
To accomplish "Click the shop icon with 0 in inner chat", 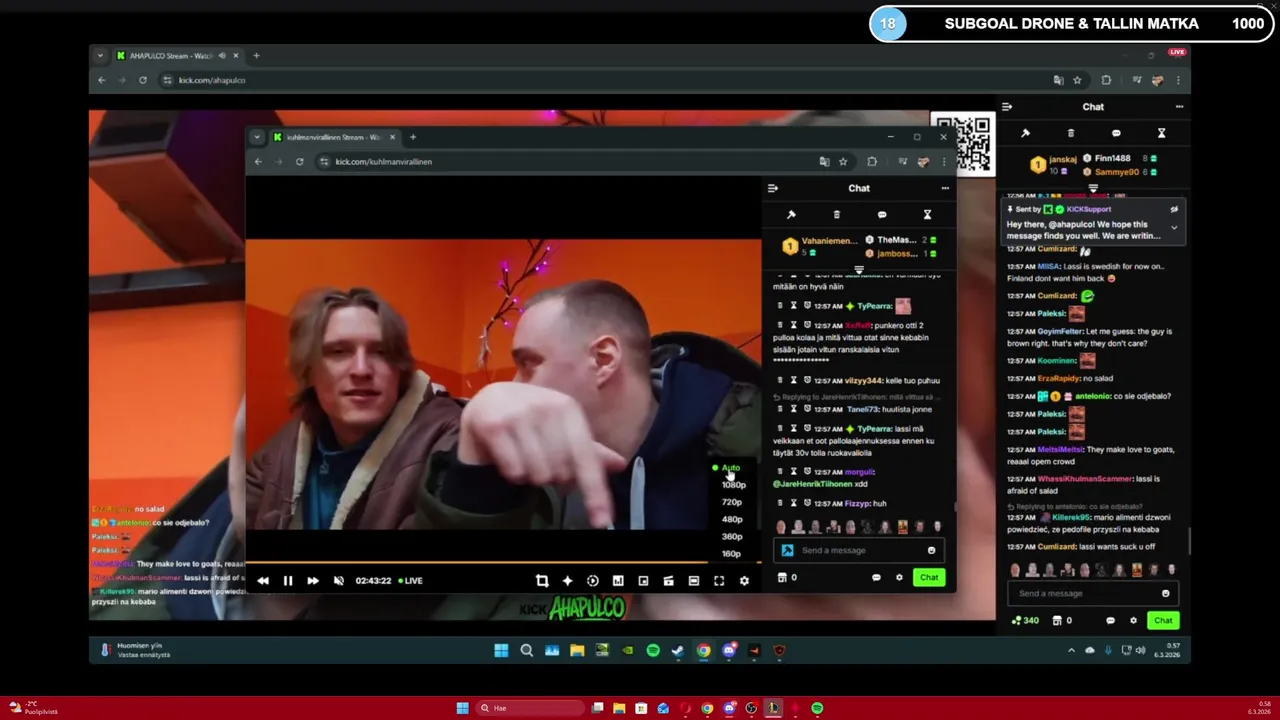I will coord(787,577).
